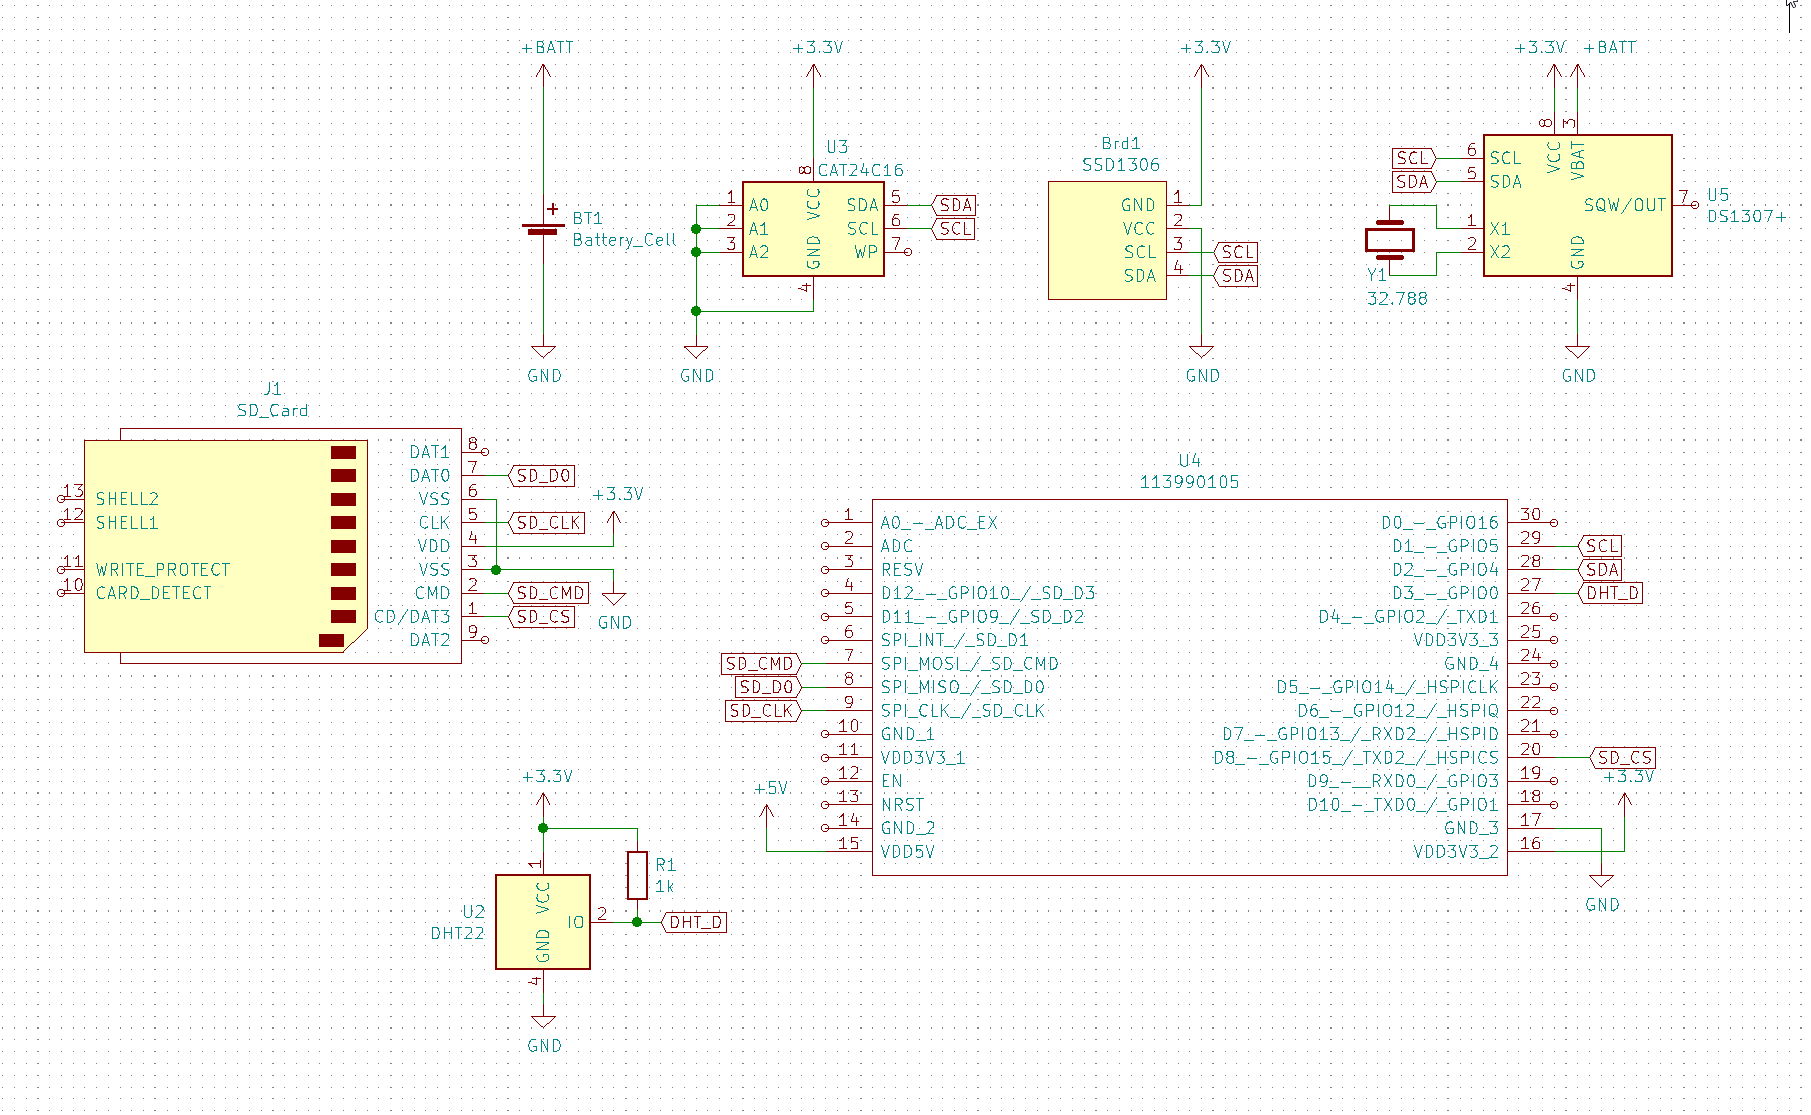Select the SD_D0 label on U4 pin 8

coord(769,687)
